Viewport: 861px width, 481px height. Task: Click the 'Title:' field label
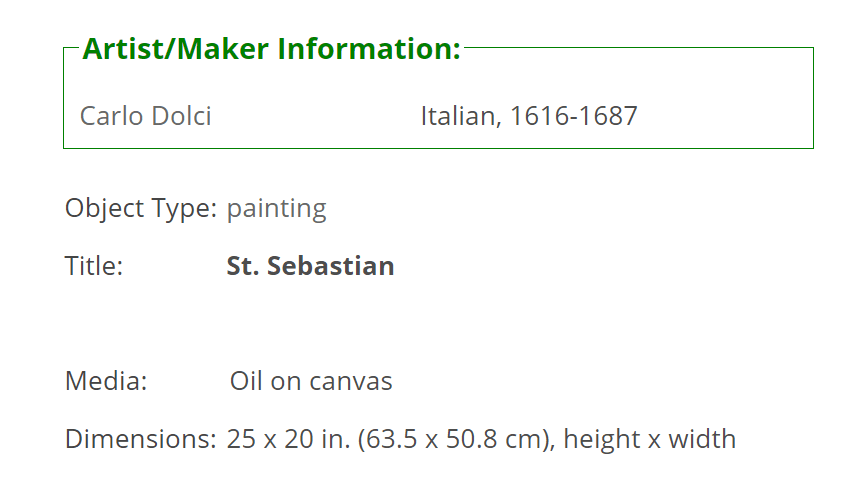(94, 266)
